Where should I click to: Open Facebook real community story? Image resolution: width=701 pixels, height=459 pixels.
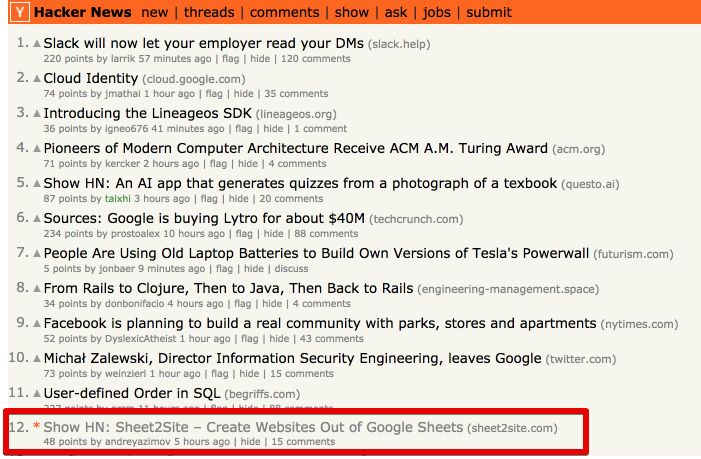(x=320, y=323)
